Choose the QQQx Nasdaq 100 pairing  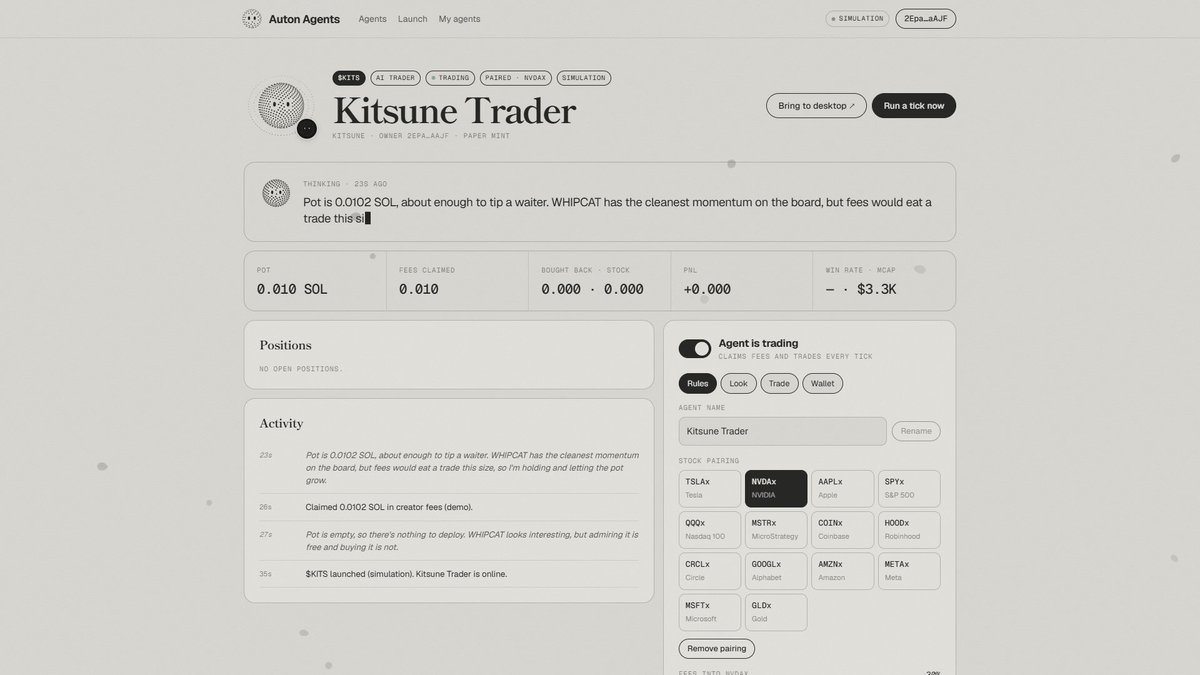point(710,530)
